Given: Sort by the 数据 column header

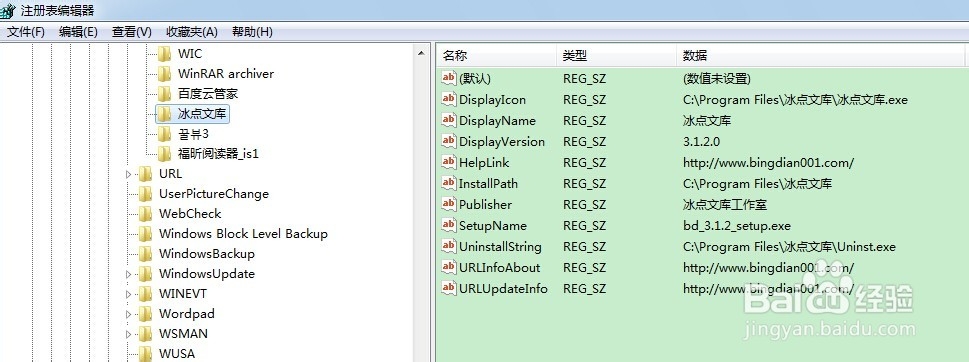Looking at the screenshot, I should tap(821, 56).
